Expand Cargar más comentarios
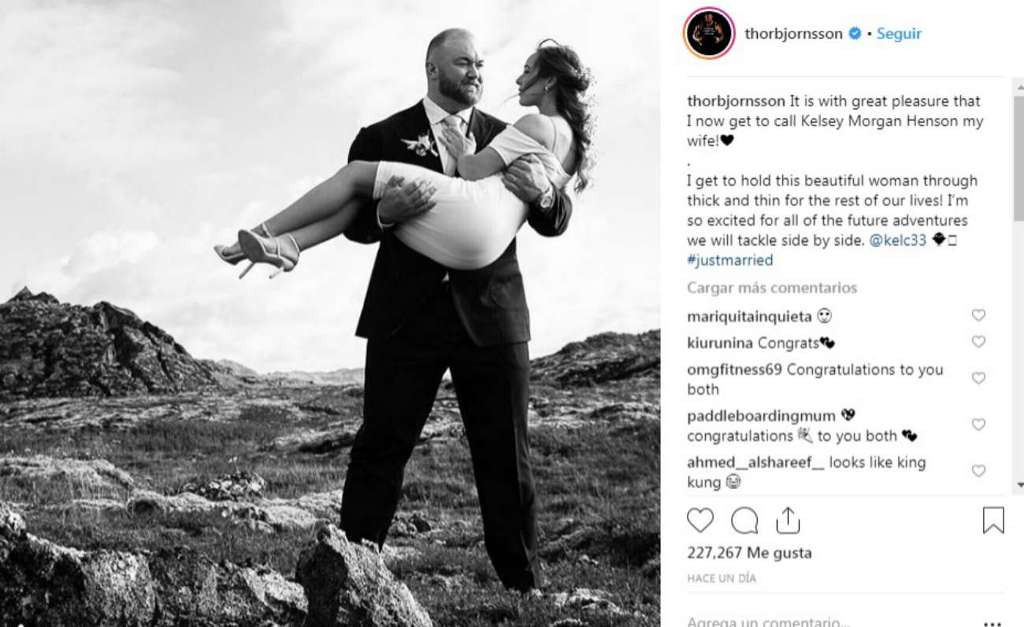Image resolution: width=1024 pixels, height=627 pixels. pos(772,288)
